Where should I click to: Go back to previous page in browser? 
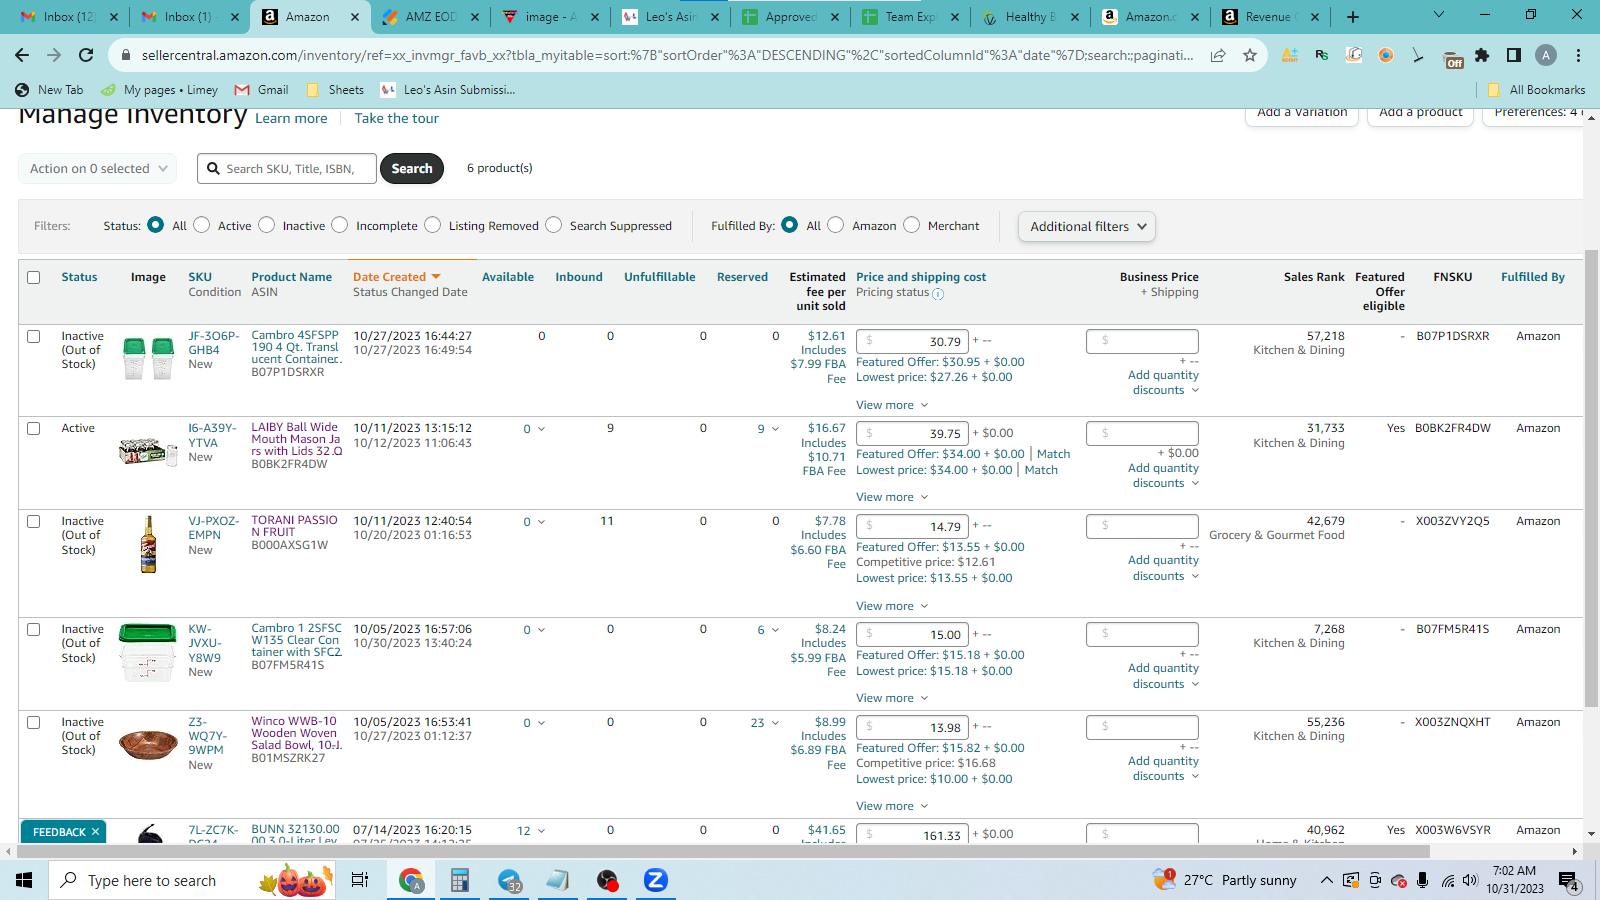tap(22, 55)
